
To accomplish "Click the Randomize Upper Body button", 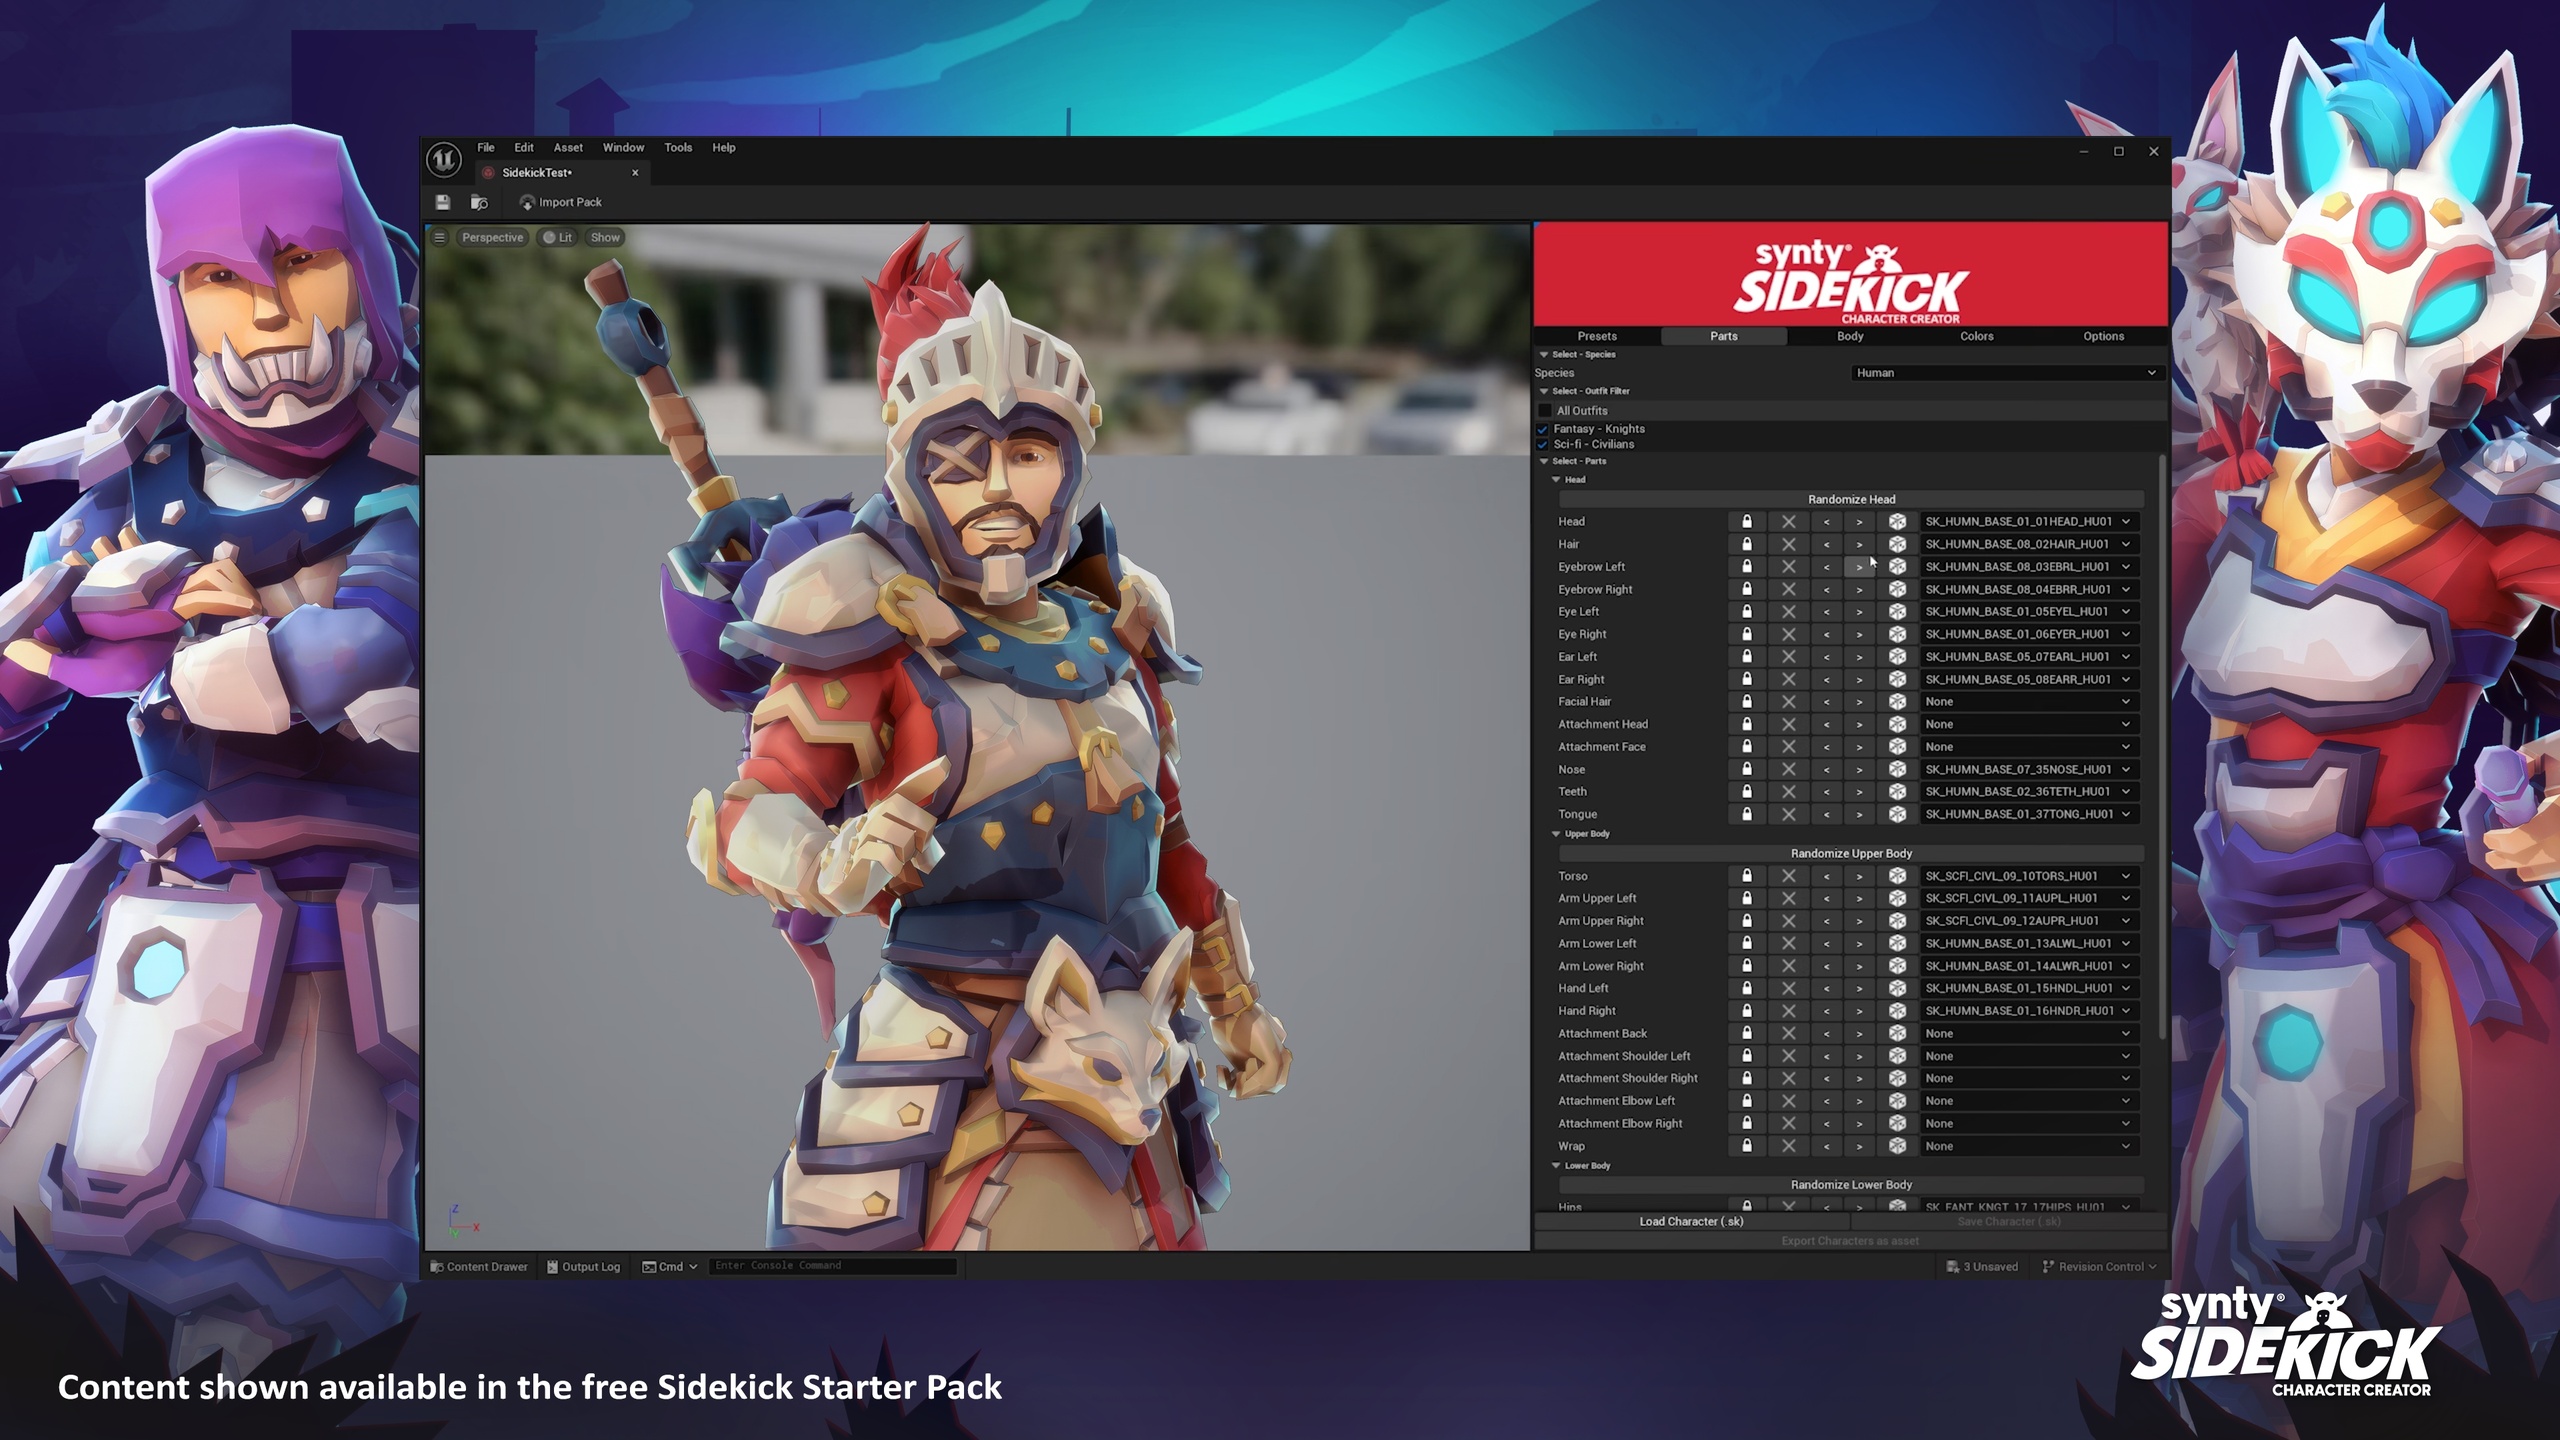I will 1851,854.
